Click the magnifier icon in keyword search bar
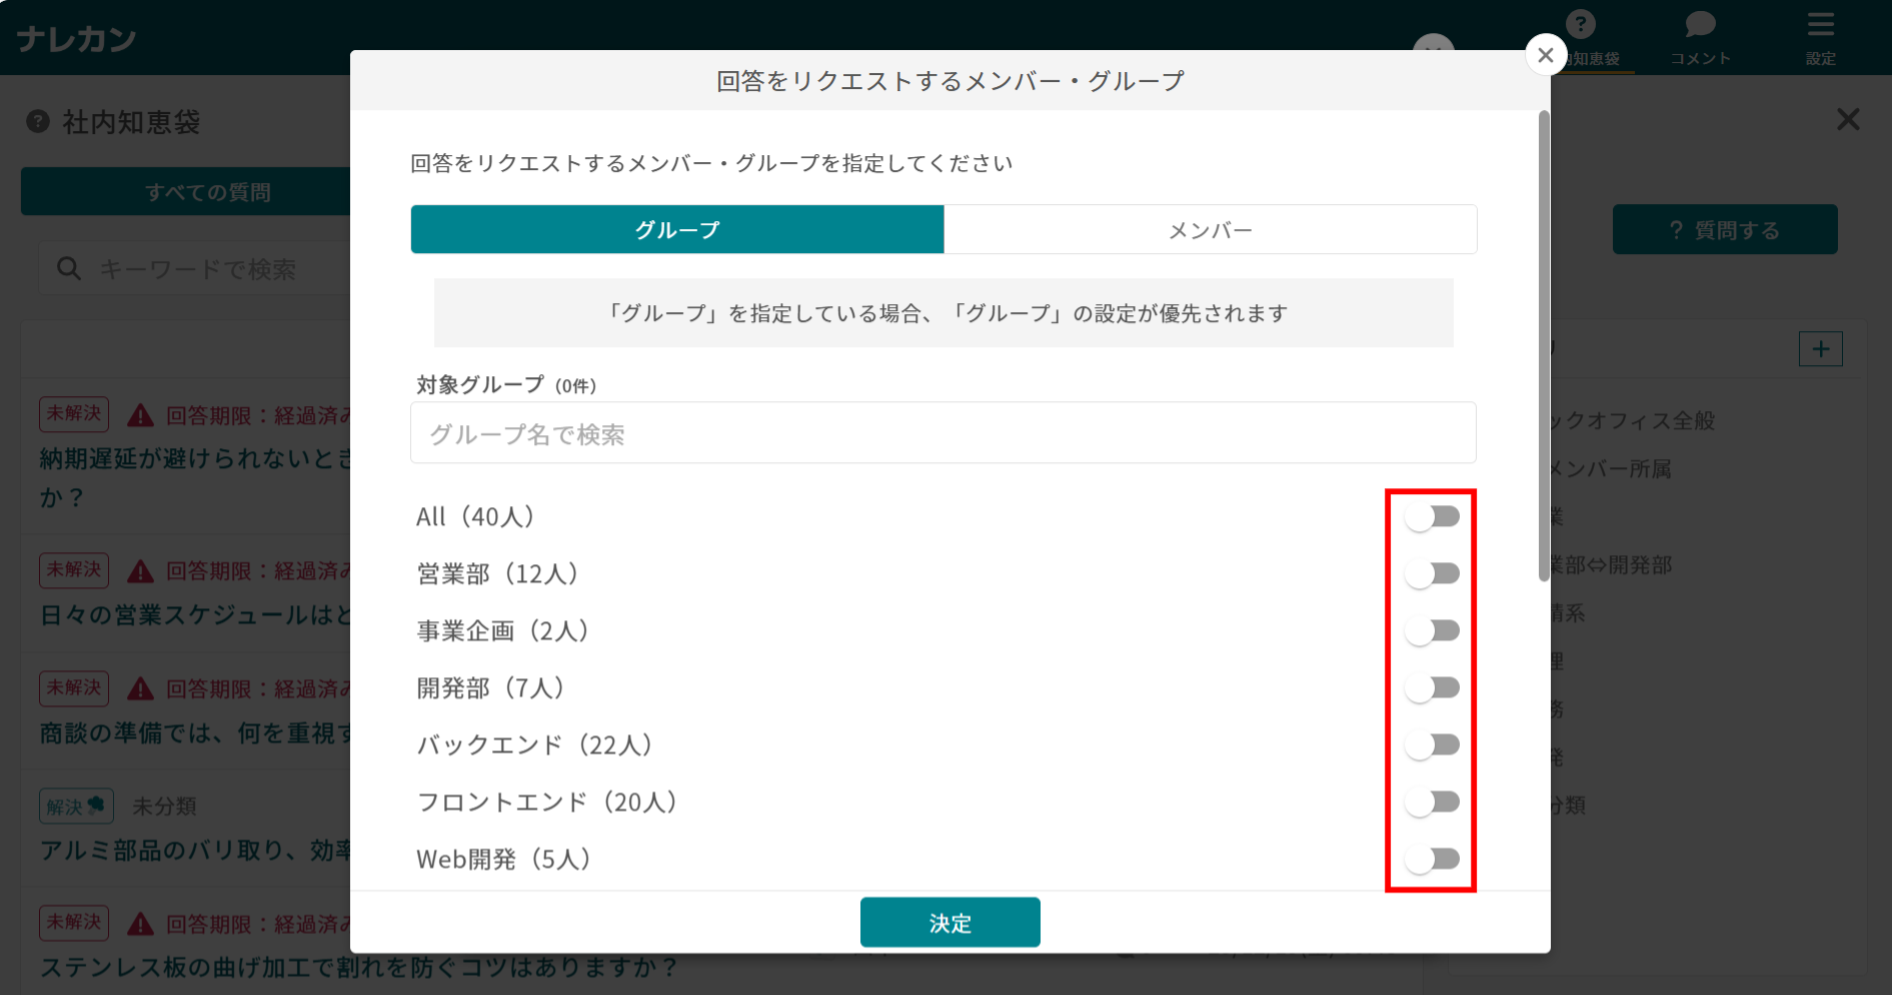Viewport: 1892px width, 995px height. tap(66, 268)
